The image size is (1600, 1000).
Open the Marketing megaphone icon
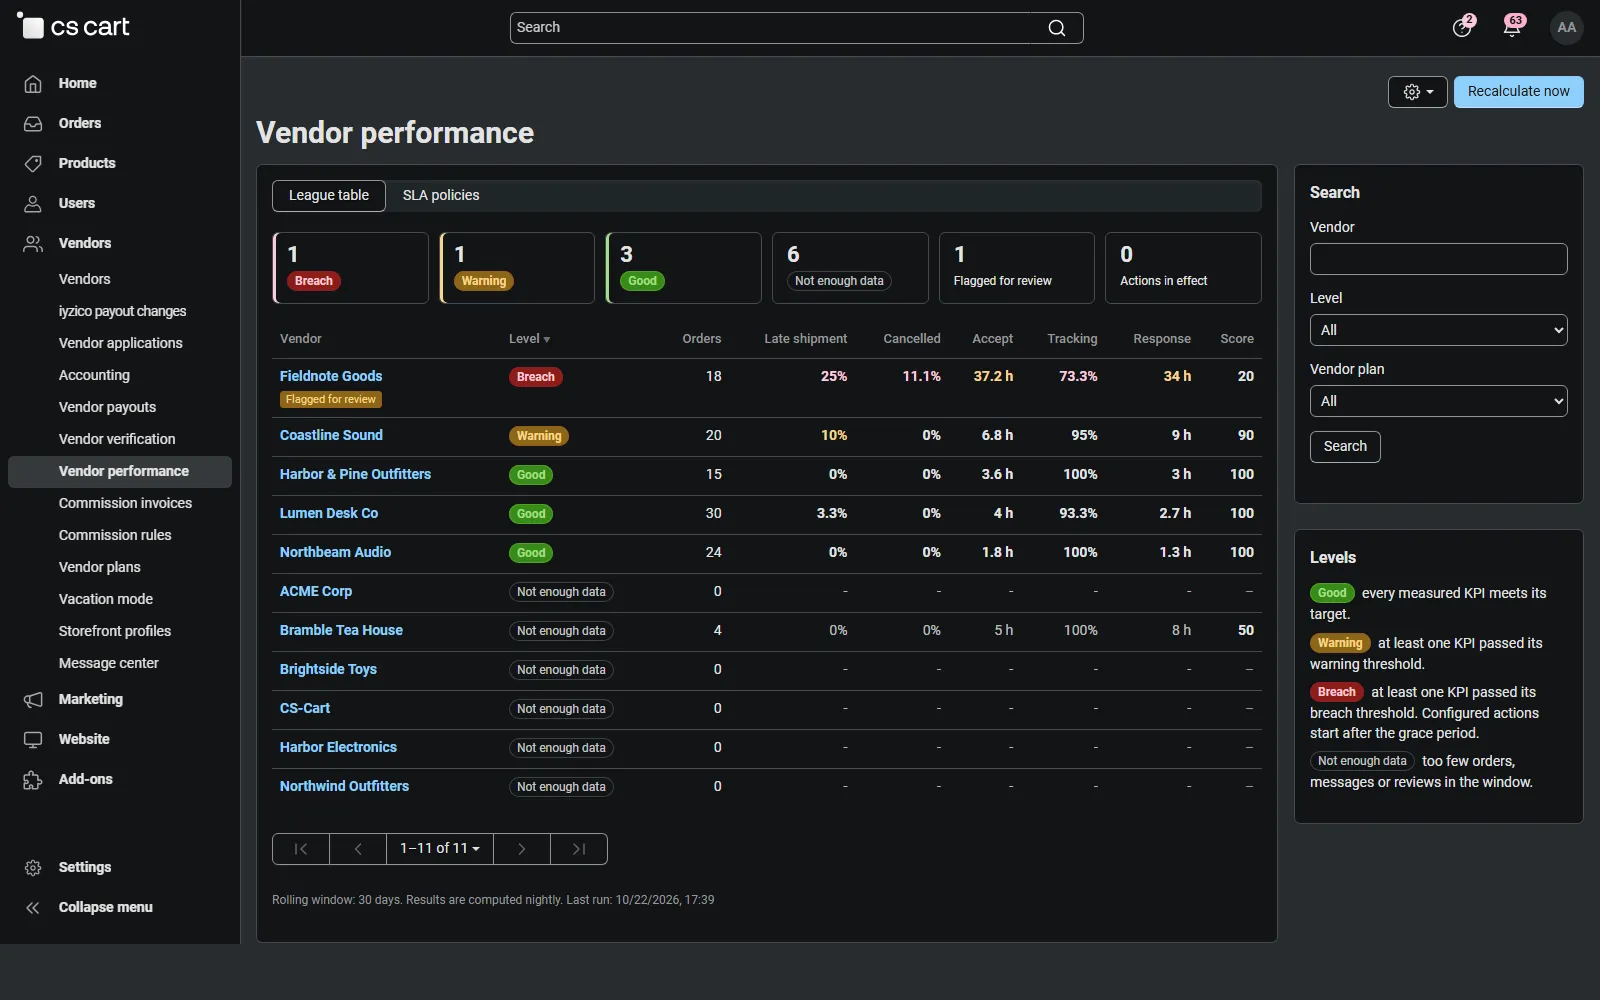pos(33,700)
